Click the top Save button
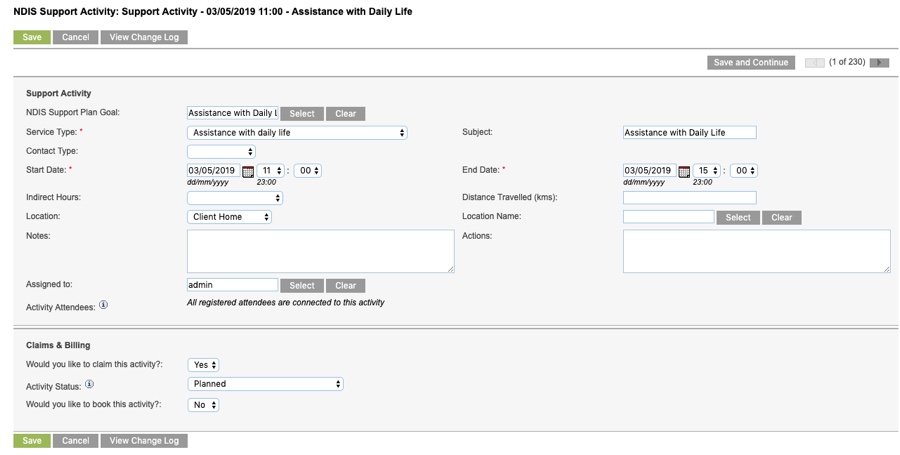Viewport: 900px width, 455px height. click(32, 37)
